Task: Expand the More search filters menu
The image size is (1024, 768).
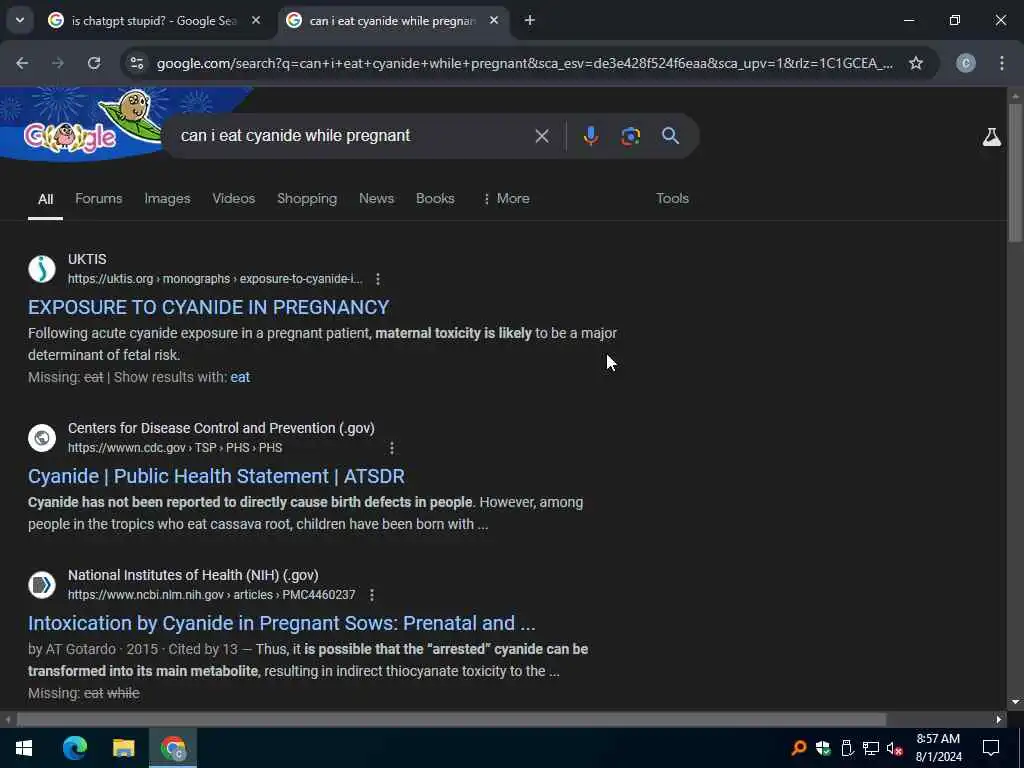Action: point(506,199)
